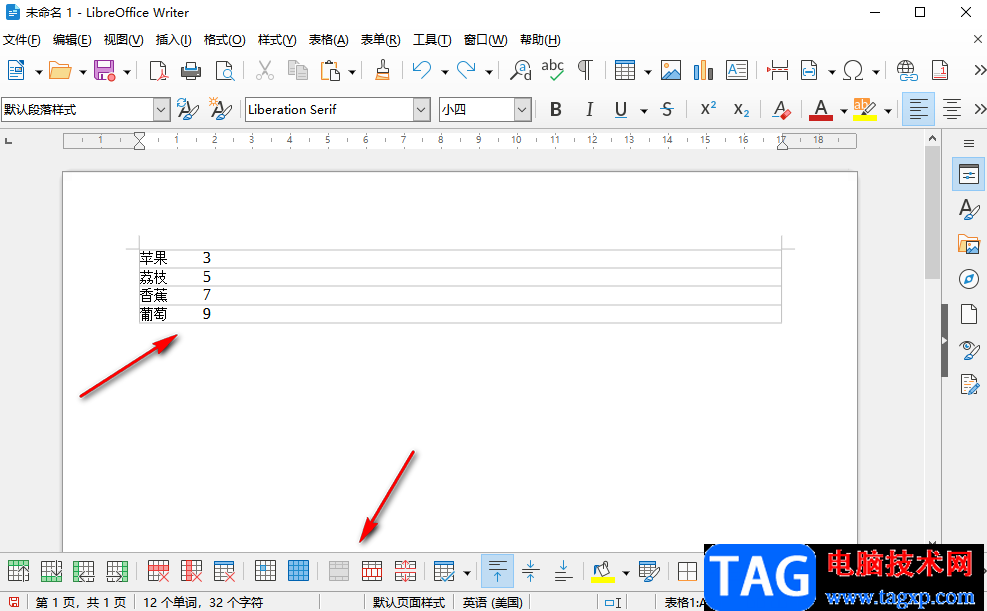987x611 pixels.
Task: Toggle Superscript
Action: (x=708, y=109)
